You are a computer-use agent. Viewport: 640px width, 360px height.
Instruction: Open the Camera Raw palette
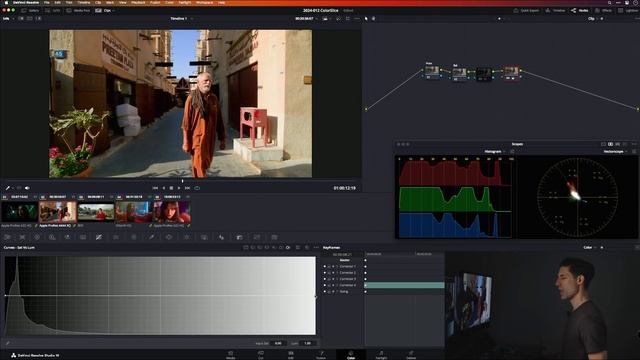coord(7,237)
